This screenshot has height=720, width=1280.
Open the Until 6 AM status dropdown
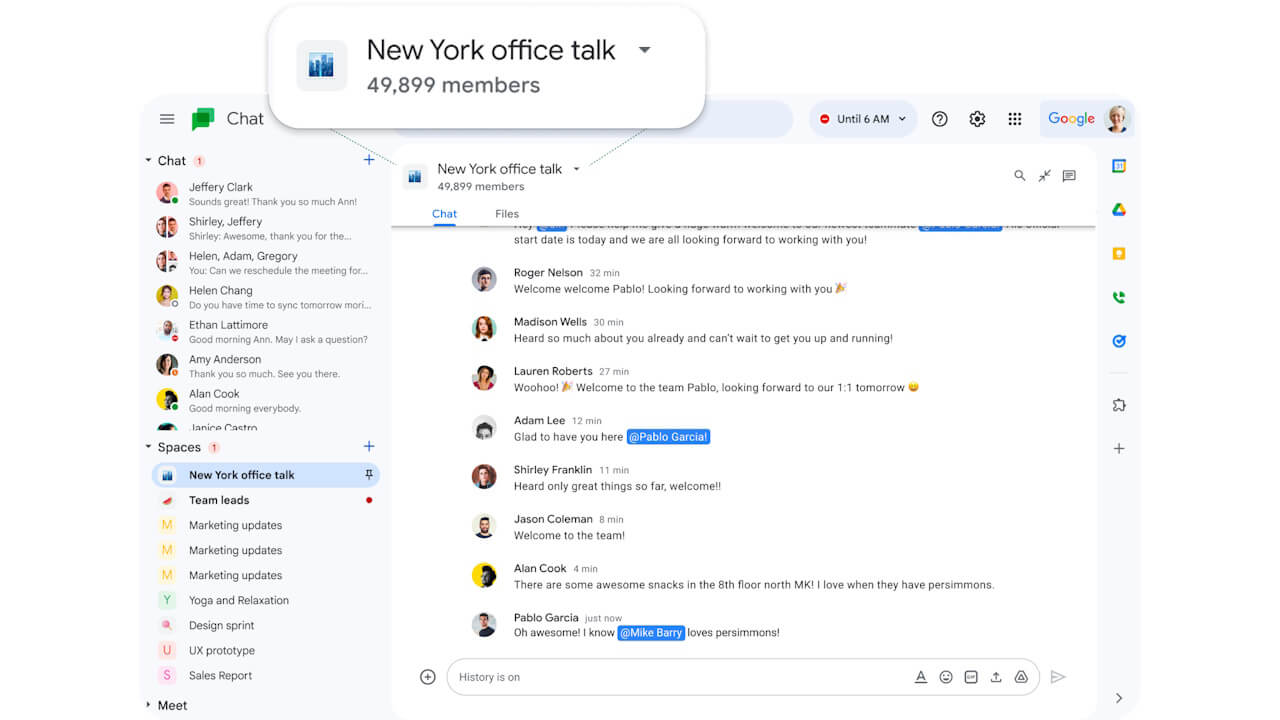pyautogui.click(x=862, y=118)
